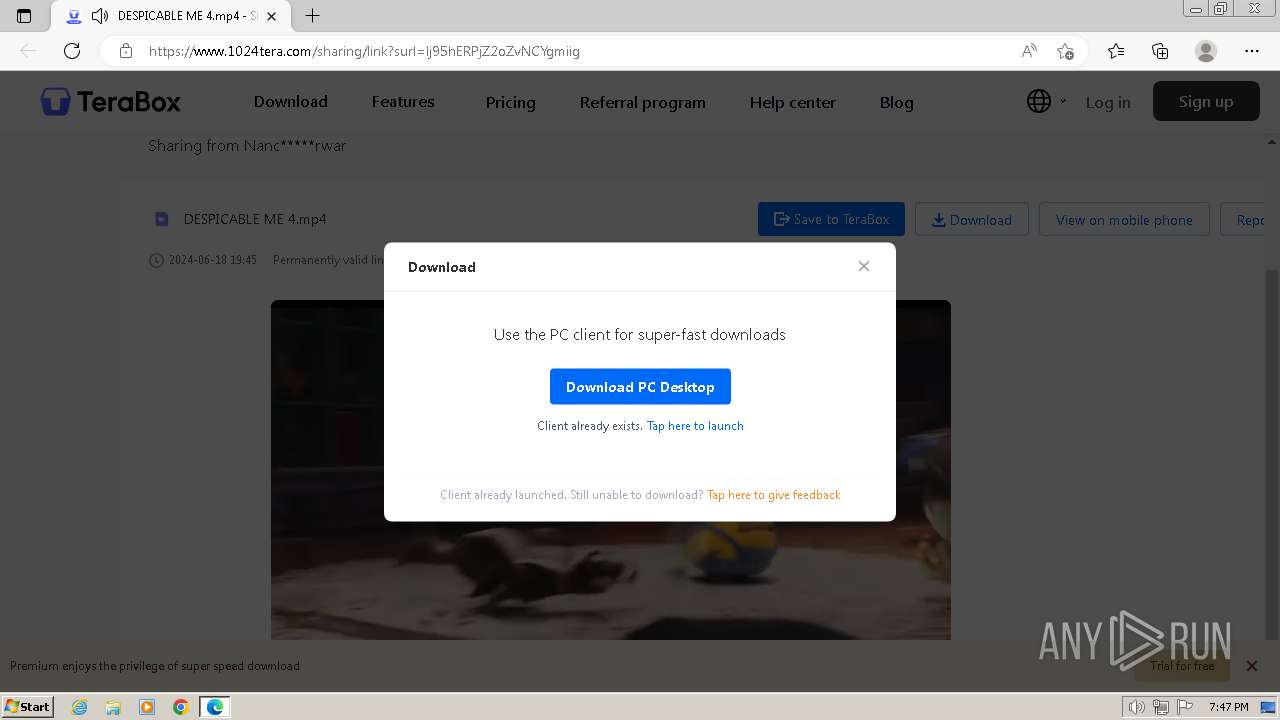This screenshot has width=1280, height=720.
Task: Click Tap here to give feedback link
Action: coord(773,495)
